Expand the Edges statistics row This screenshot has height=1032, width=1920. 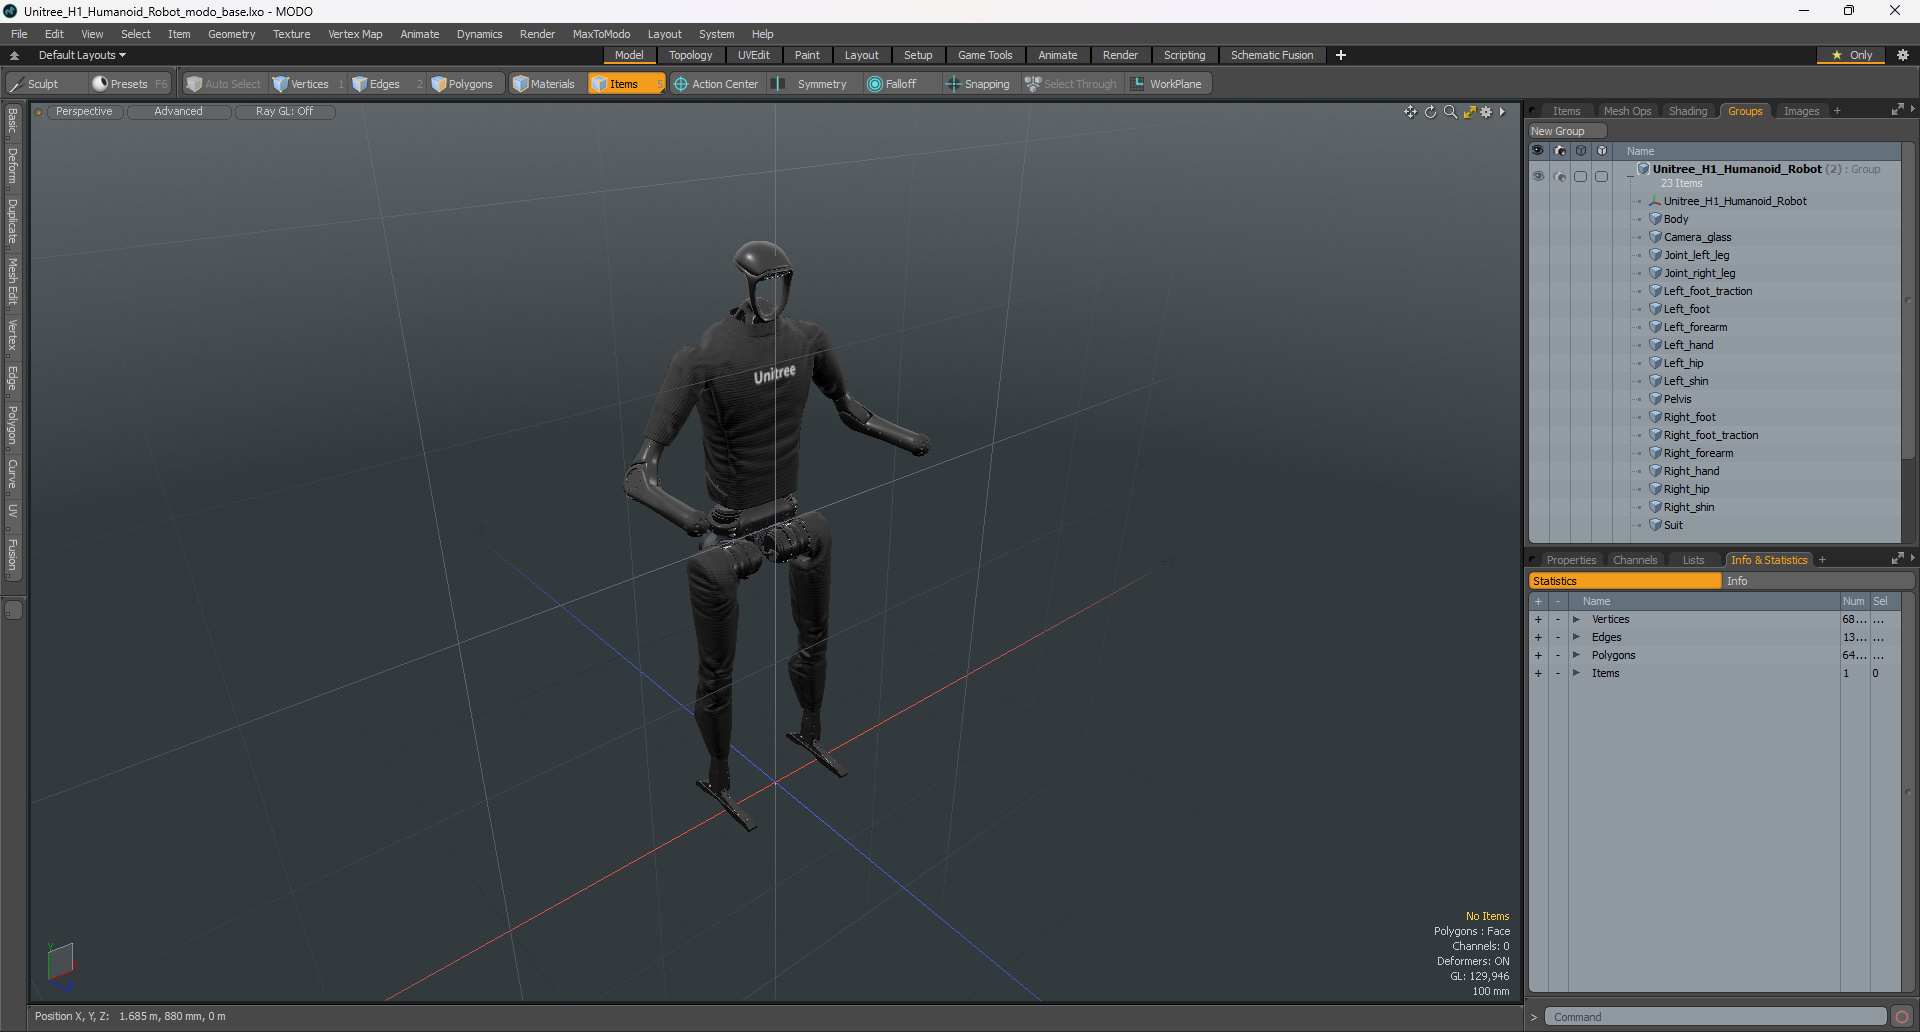(x=1576, y=637)
